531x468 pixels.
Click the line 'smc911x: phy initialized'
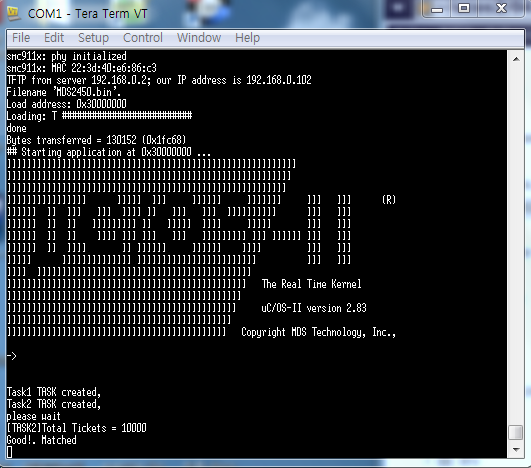67,56
